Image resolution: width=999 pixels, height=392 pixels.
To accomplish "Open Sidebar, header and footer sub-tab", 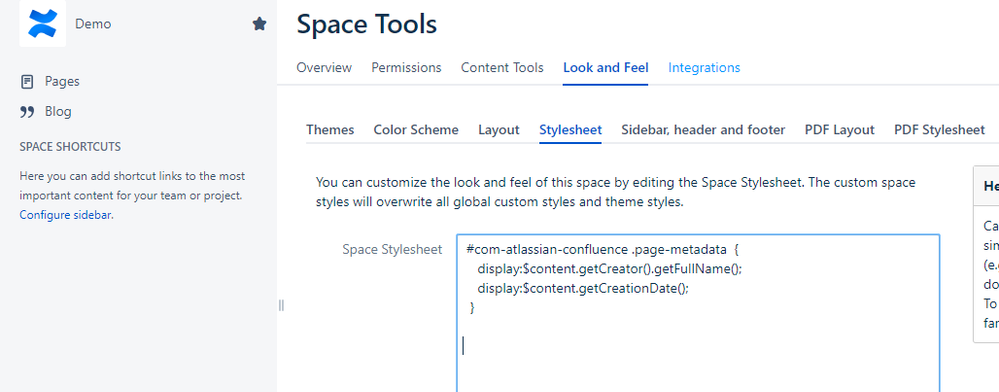I will click(x=703, y=130).
